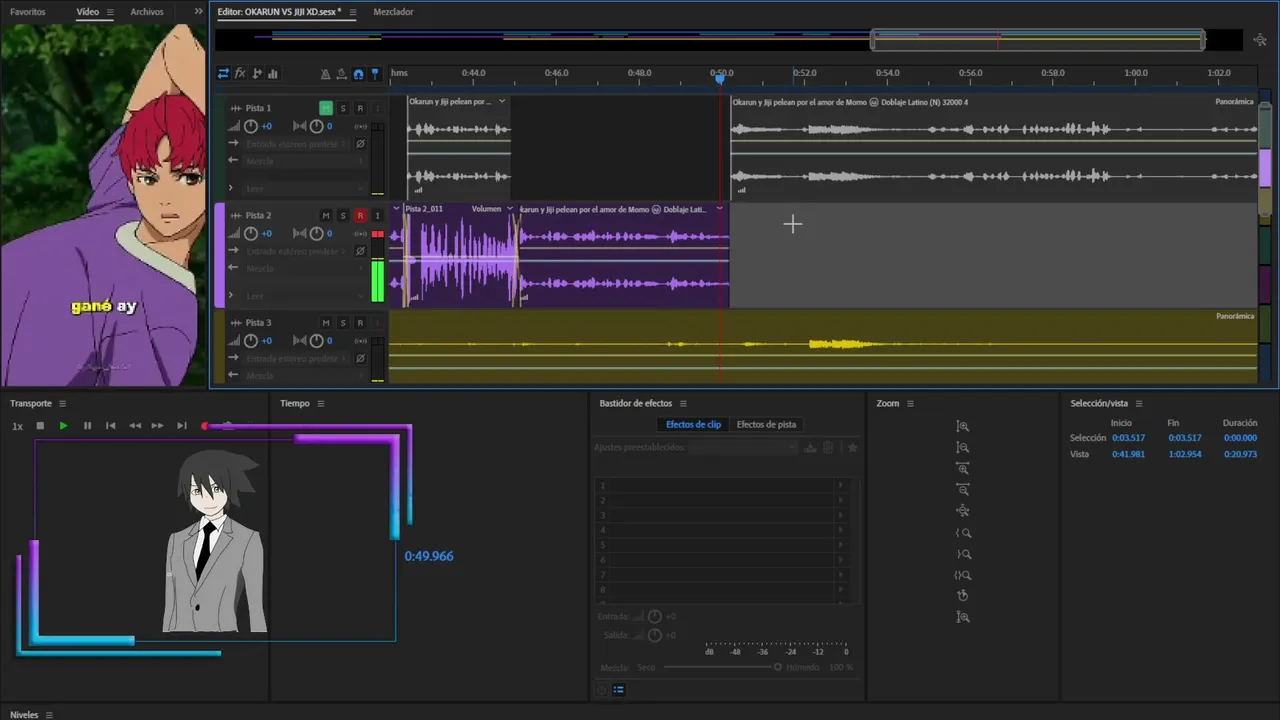Toggle phase invert on Pista 1
Image resolution: width=1280 pixels, height=720 pixels.
360,144
